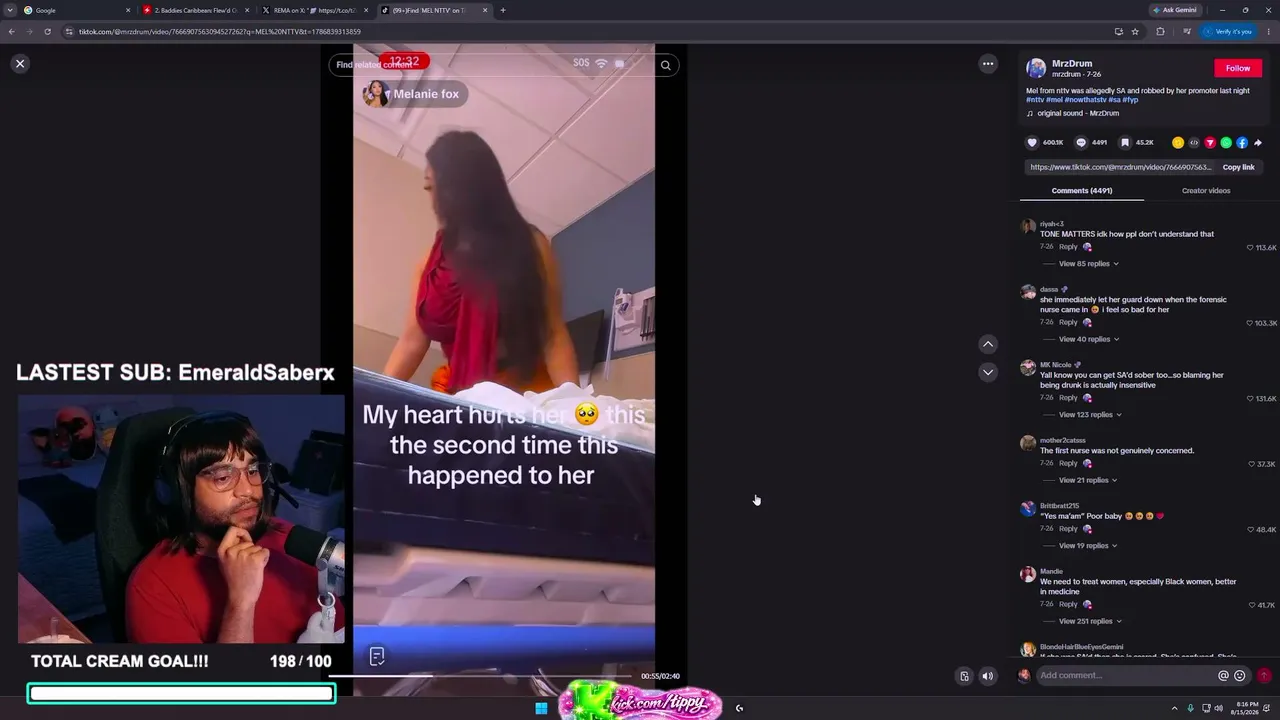The height and width of the screenshot is (720, 1280).
Task: Share the video to WhatsApp
Action: tap(1226, 143)
